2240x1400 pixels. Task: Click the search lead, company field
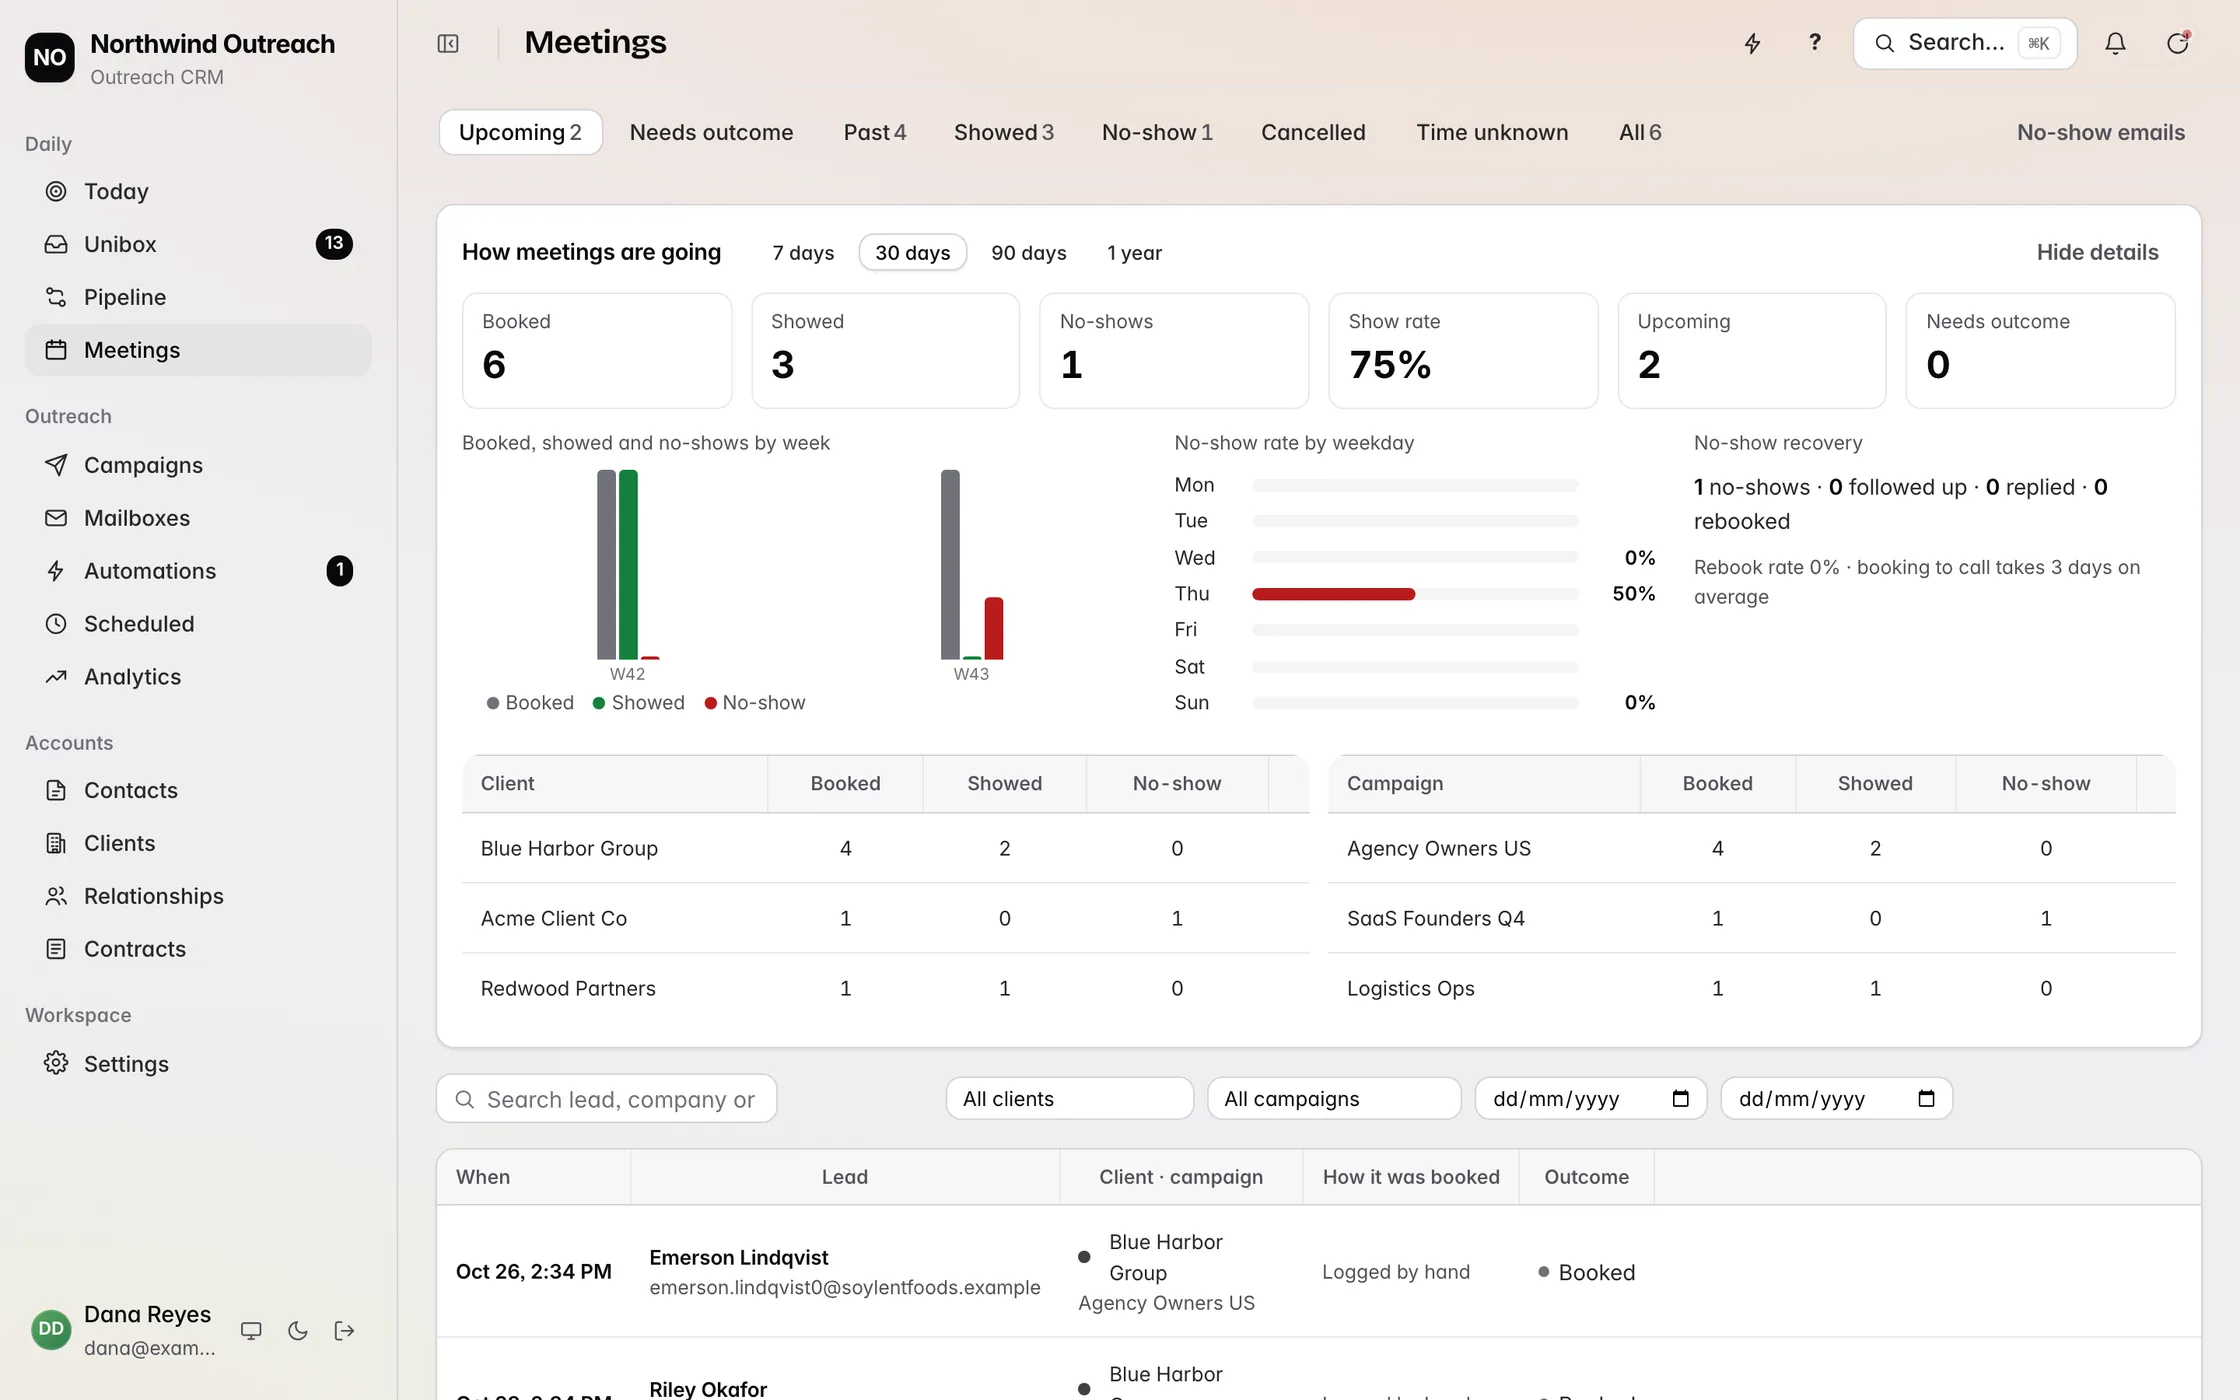606,1099
